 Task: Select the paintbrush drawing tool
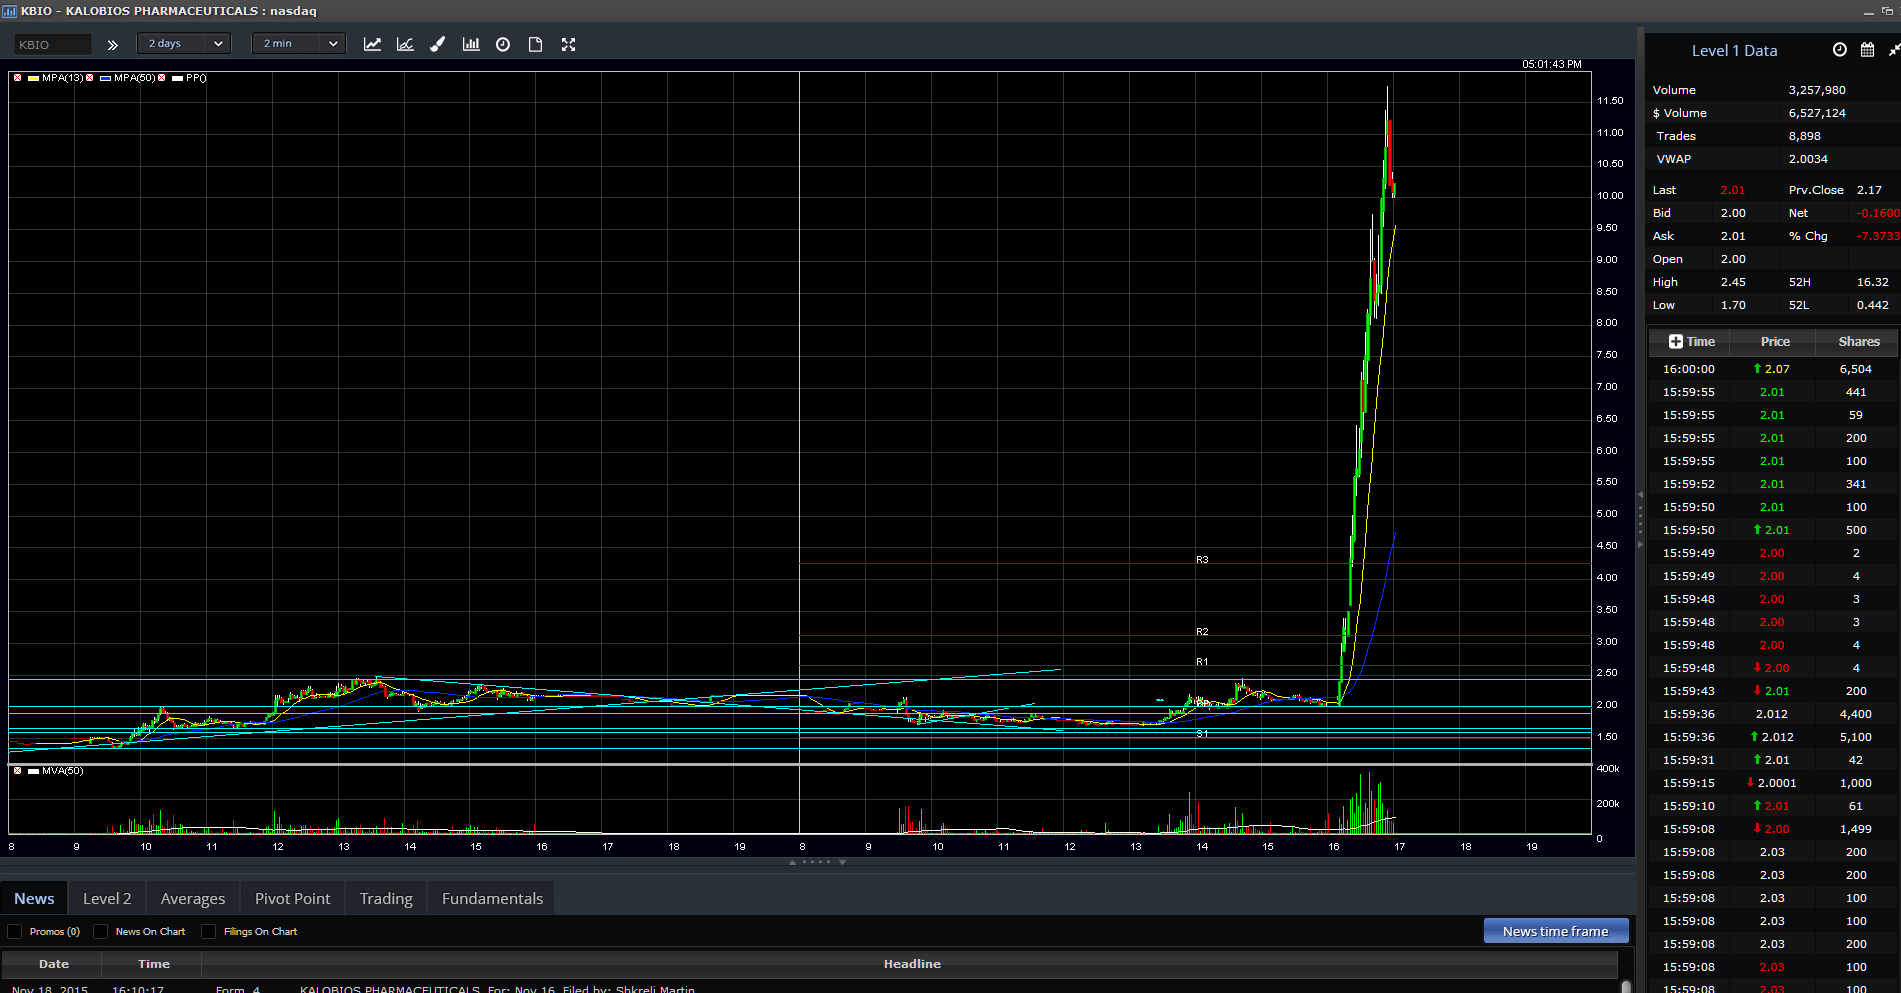(437, 44)
